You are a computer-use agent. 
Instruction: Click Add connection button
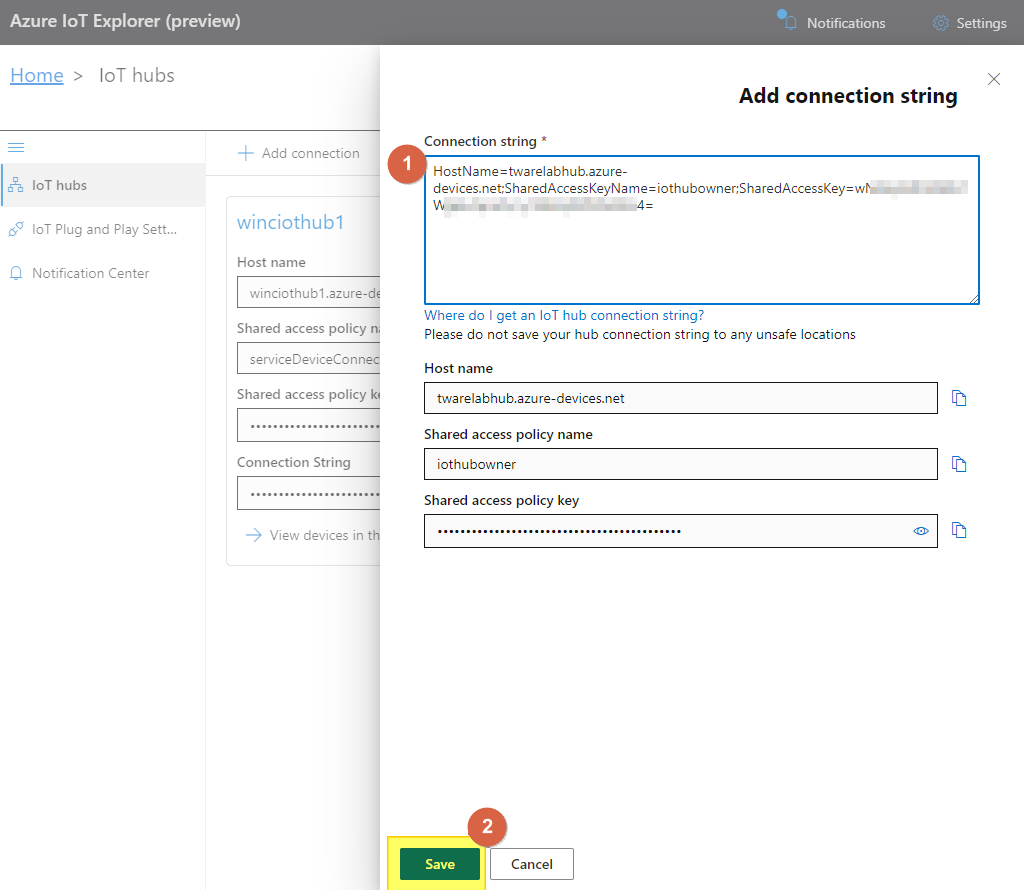[x=298, y=153]
